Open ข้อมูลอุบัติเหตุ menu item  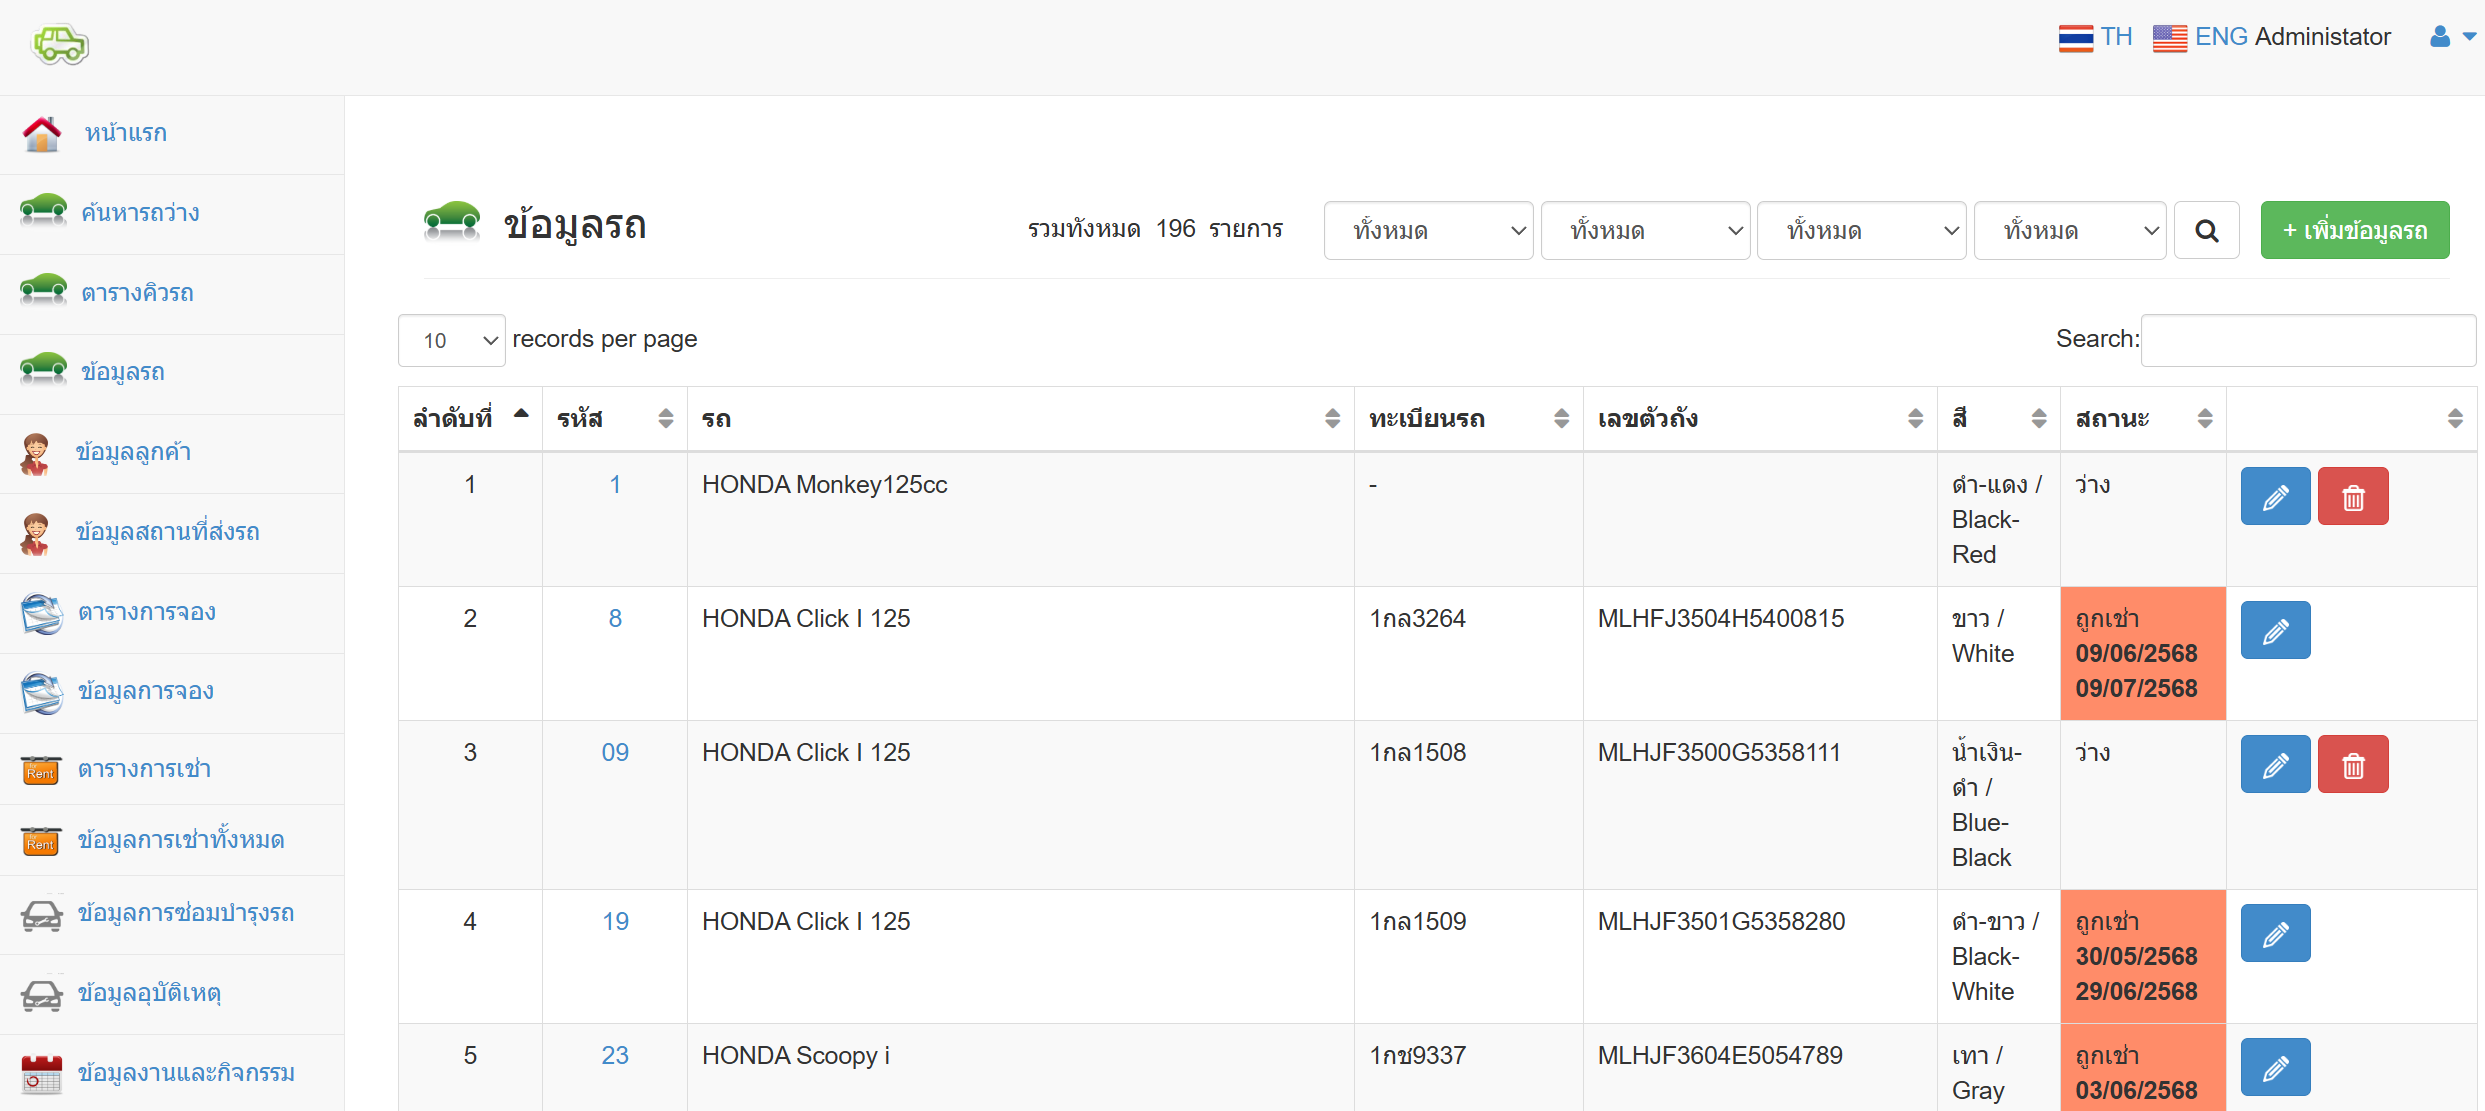tap(149, 993)
